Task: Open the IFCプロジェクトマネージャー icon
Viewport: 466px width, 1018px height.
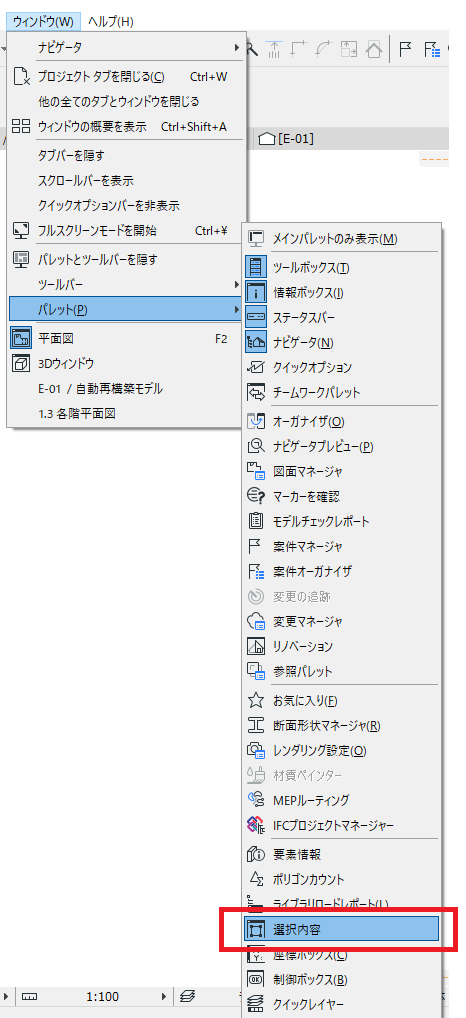Action: [x=256, y=825]
